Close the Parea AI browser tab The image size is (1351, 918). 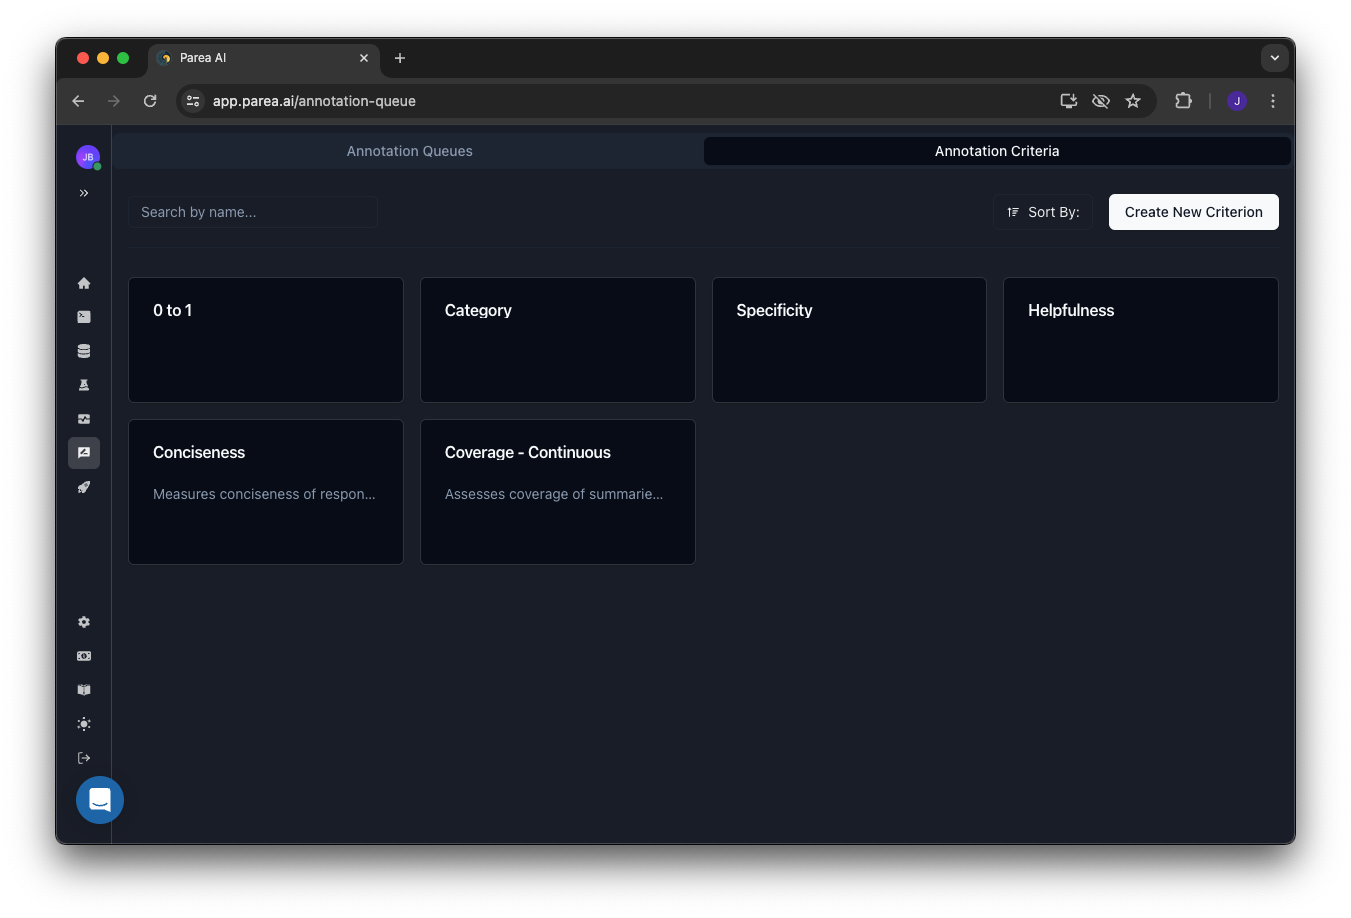tap(364, 58)
